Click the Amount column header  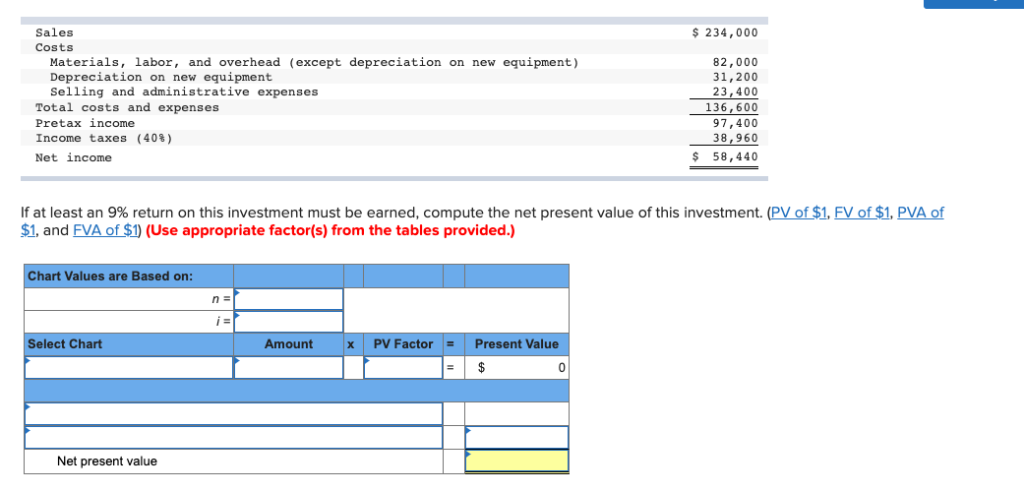289,344
